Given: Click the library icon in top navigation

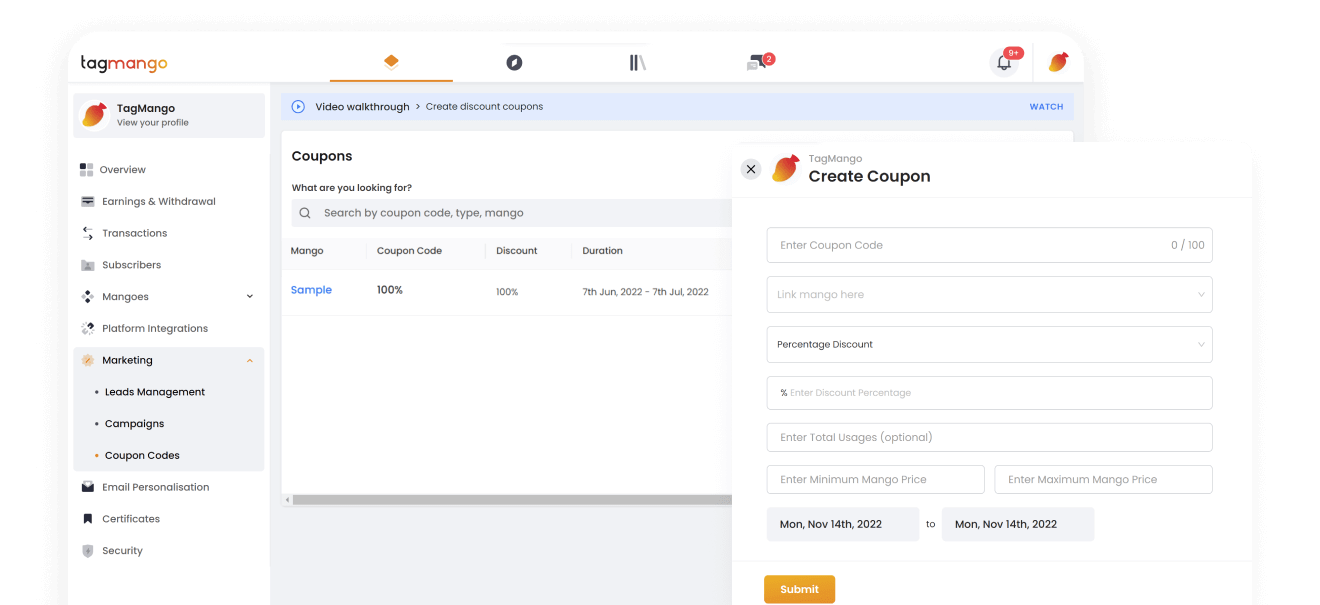Looking at the screenshot, I should click(x=637, y=62).
